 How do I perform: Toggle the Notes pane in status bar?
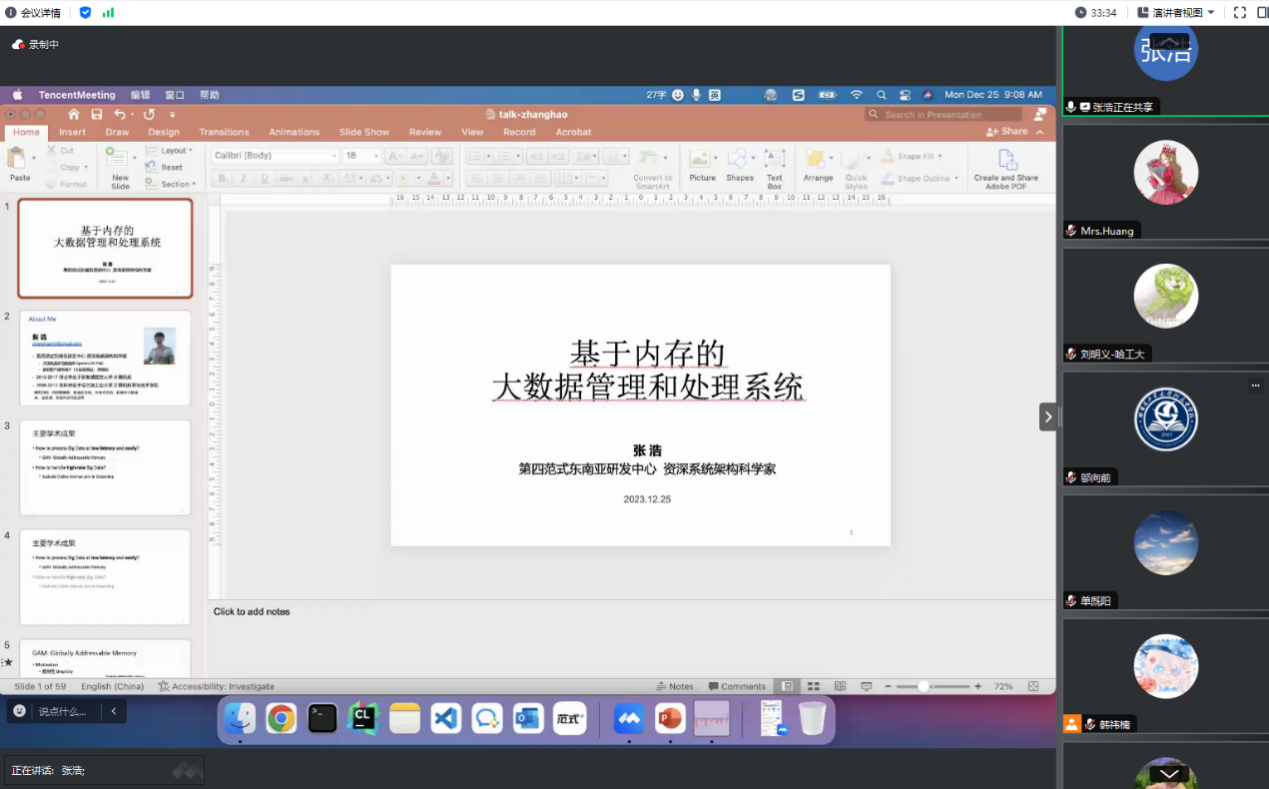(x=675, y=686)
